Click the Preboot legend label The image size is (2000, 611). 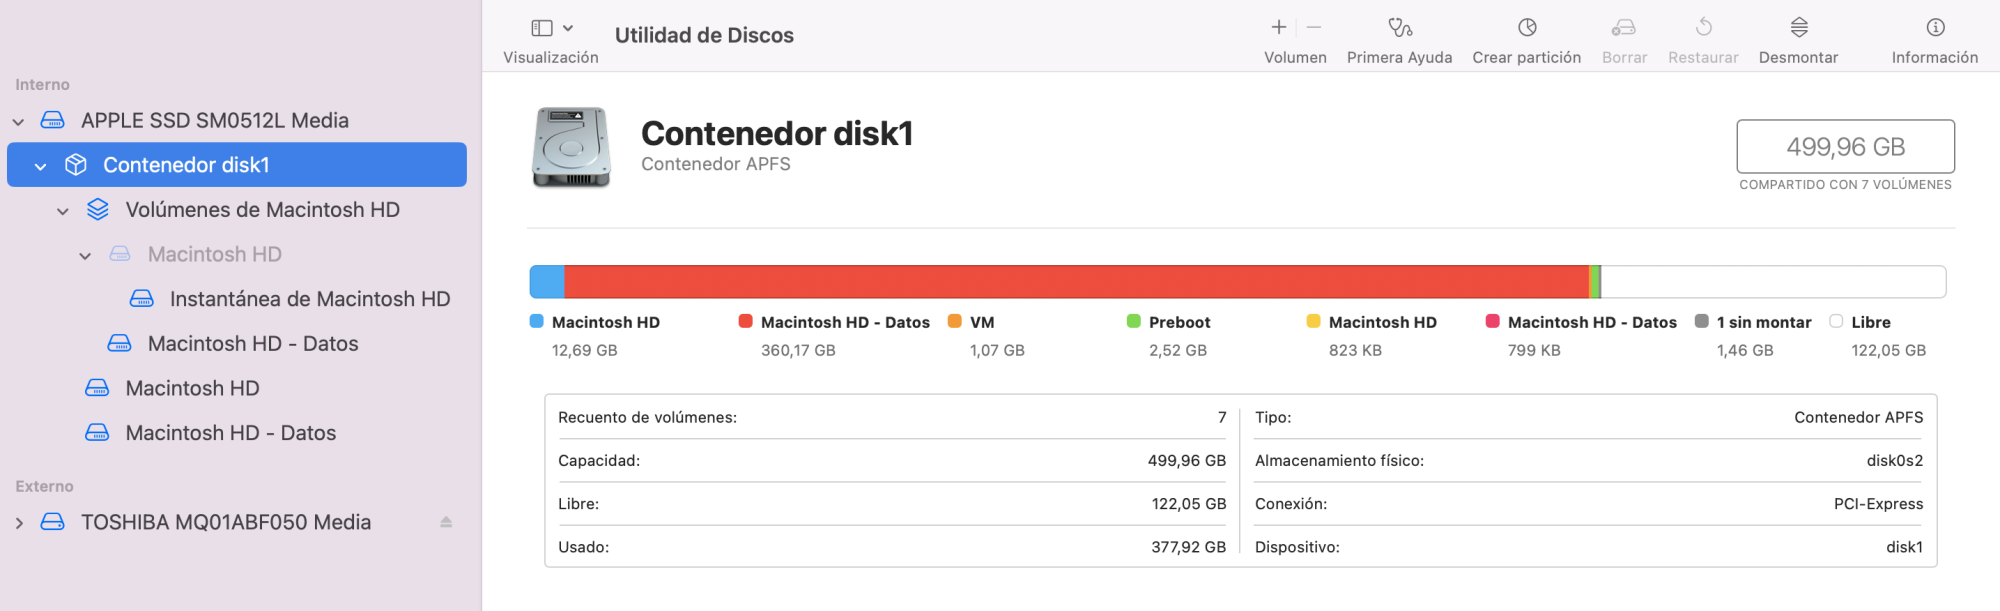[x=1180, y=322]
